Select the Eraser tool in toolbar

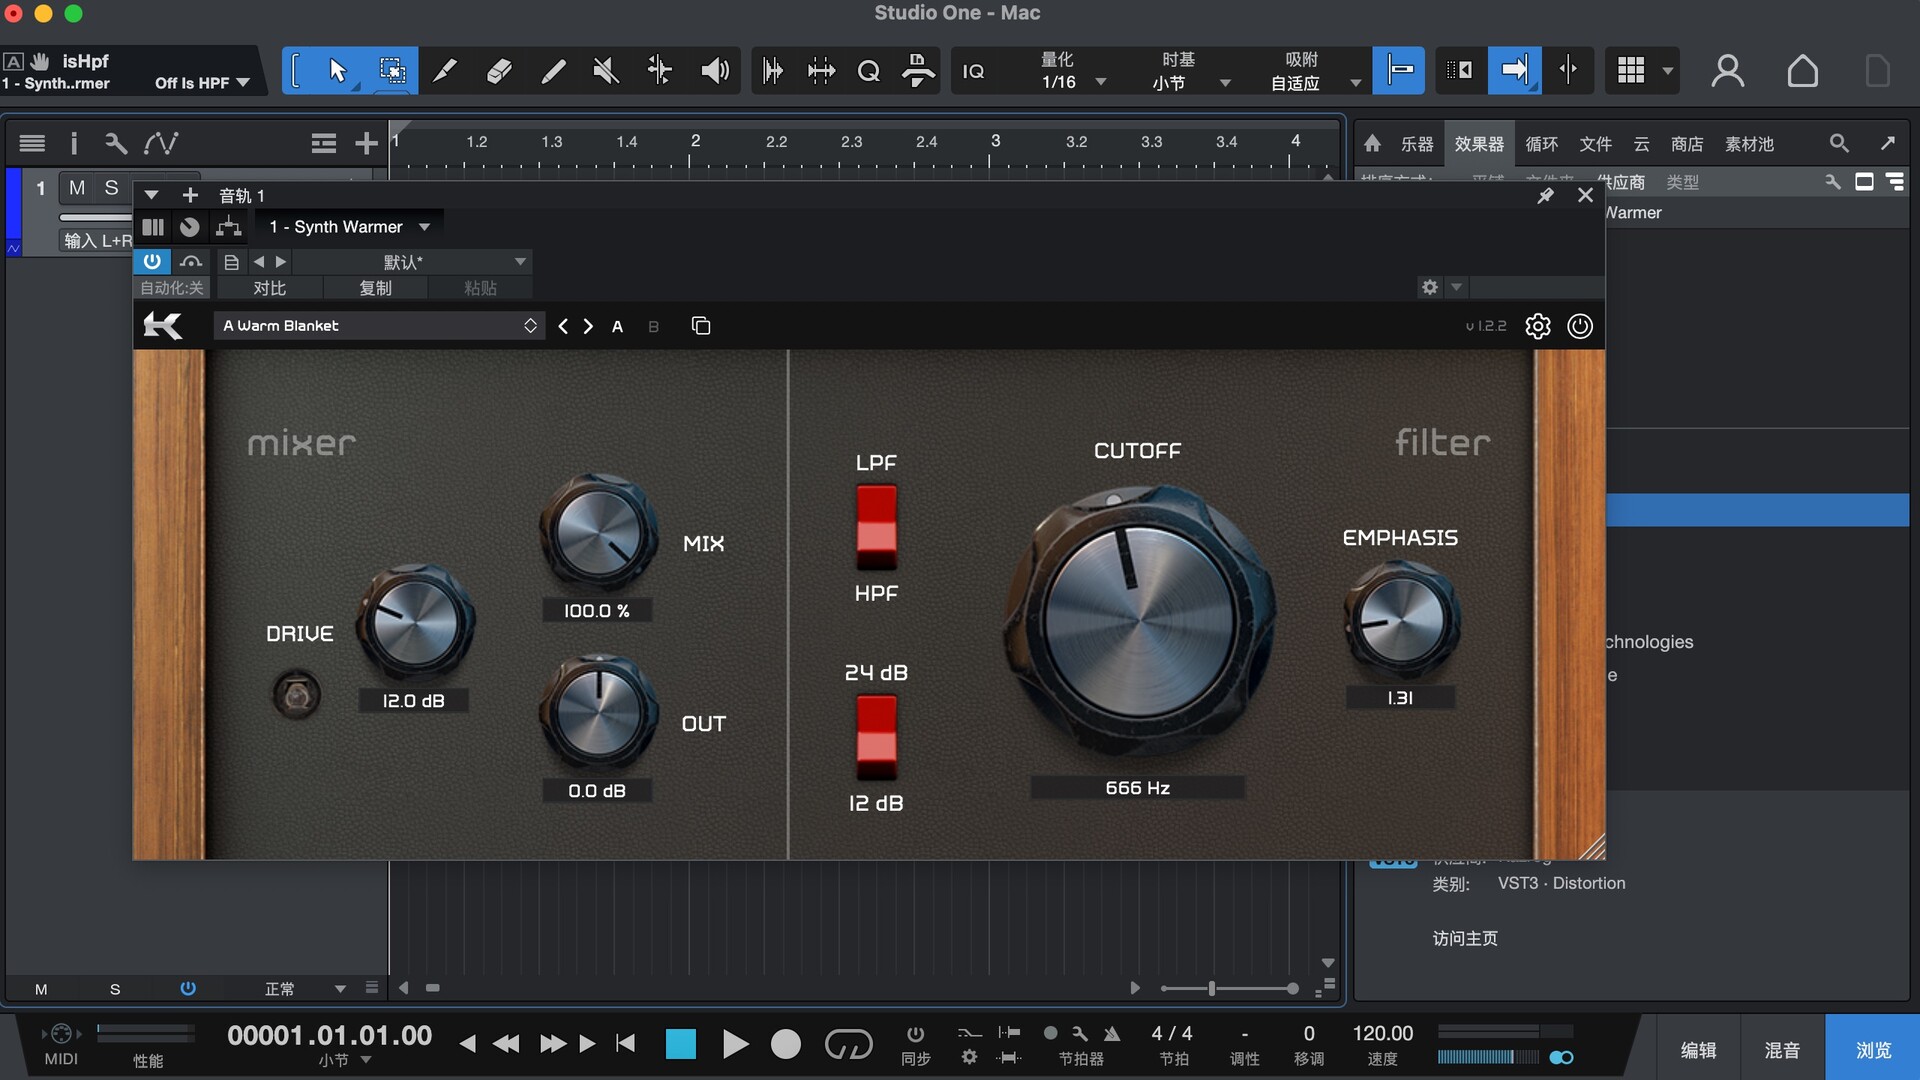[499, 71]
